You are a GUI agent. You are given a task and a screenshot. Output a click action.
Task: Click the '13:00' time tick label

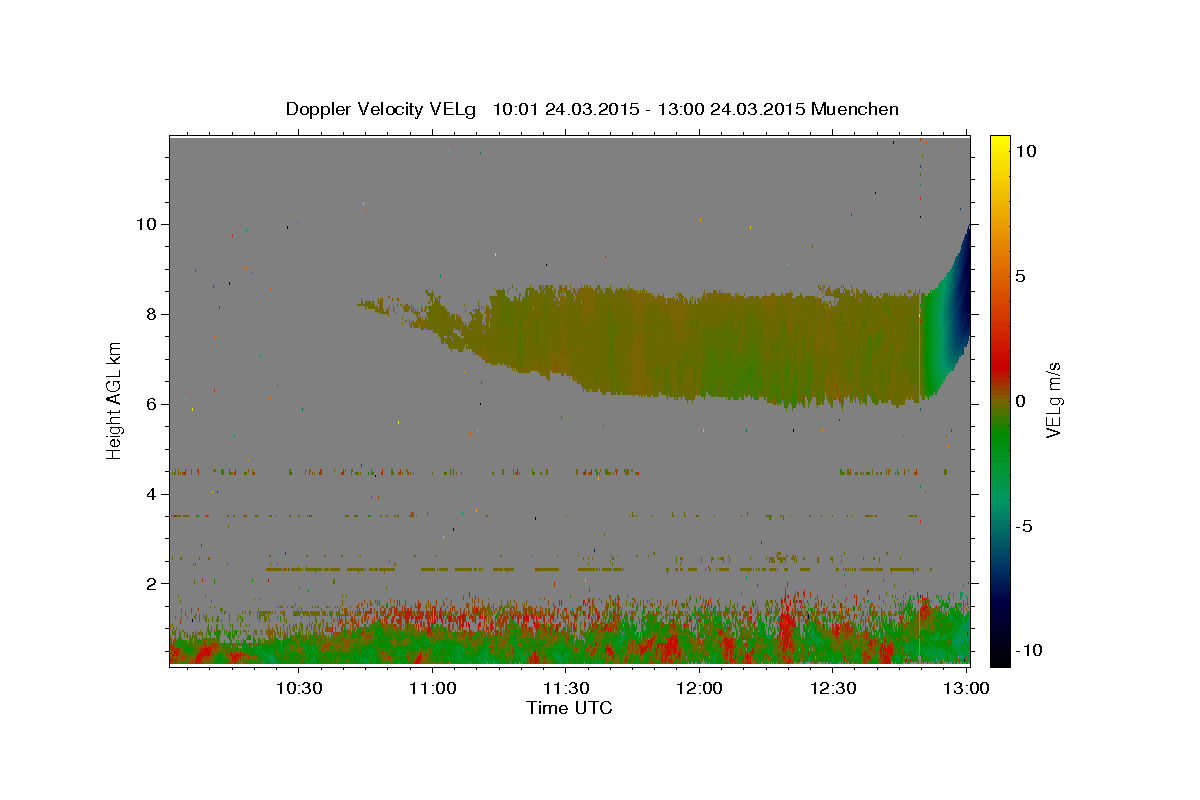[x=966, y=689]
